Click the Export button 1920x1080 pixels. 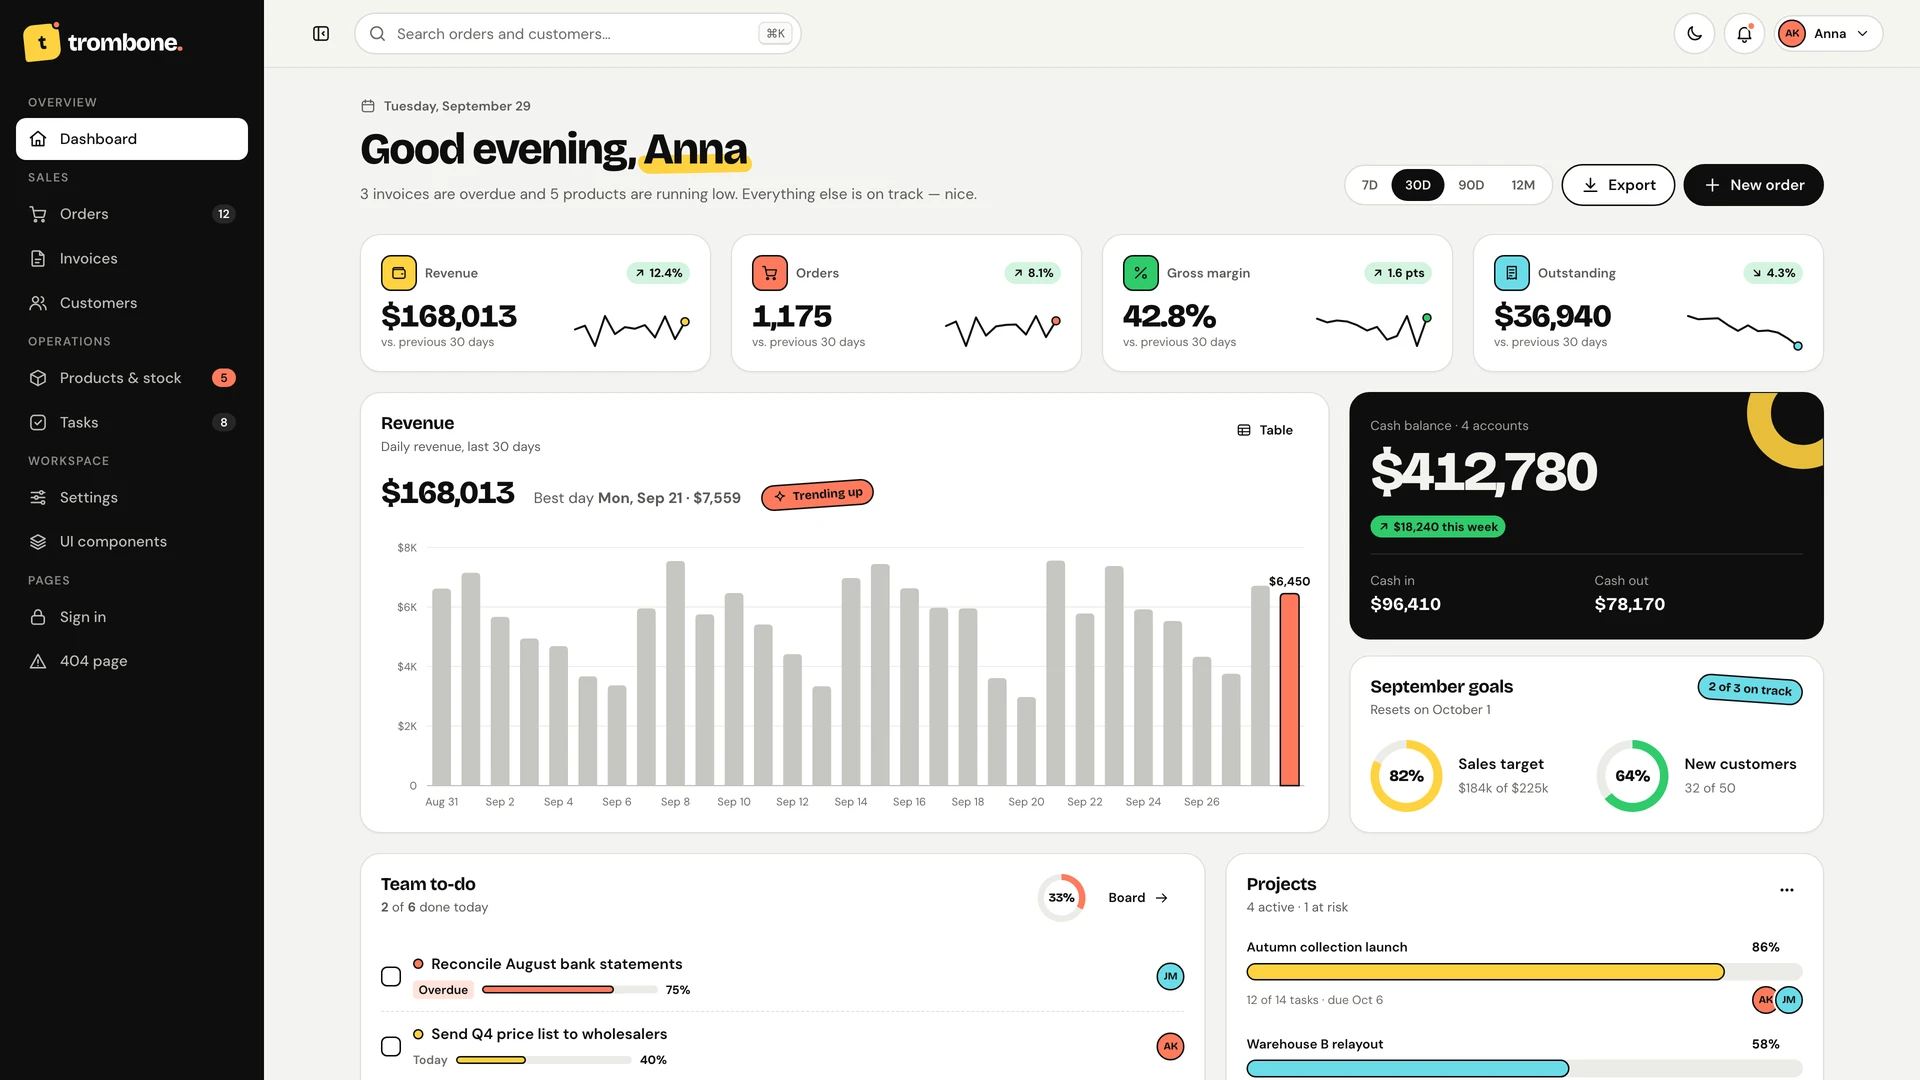point(1618,185)
